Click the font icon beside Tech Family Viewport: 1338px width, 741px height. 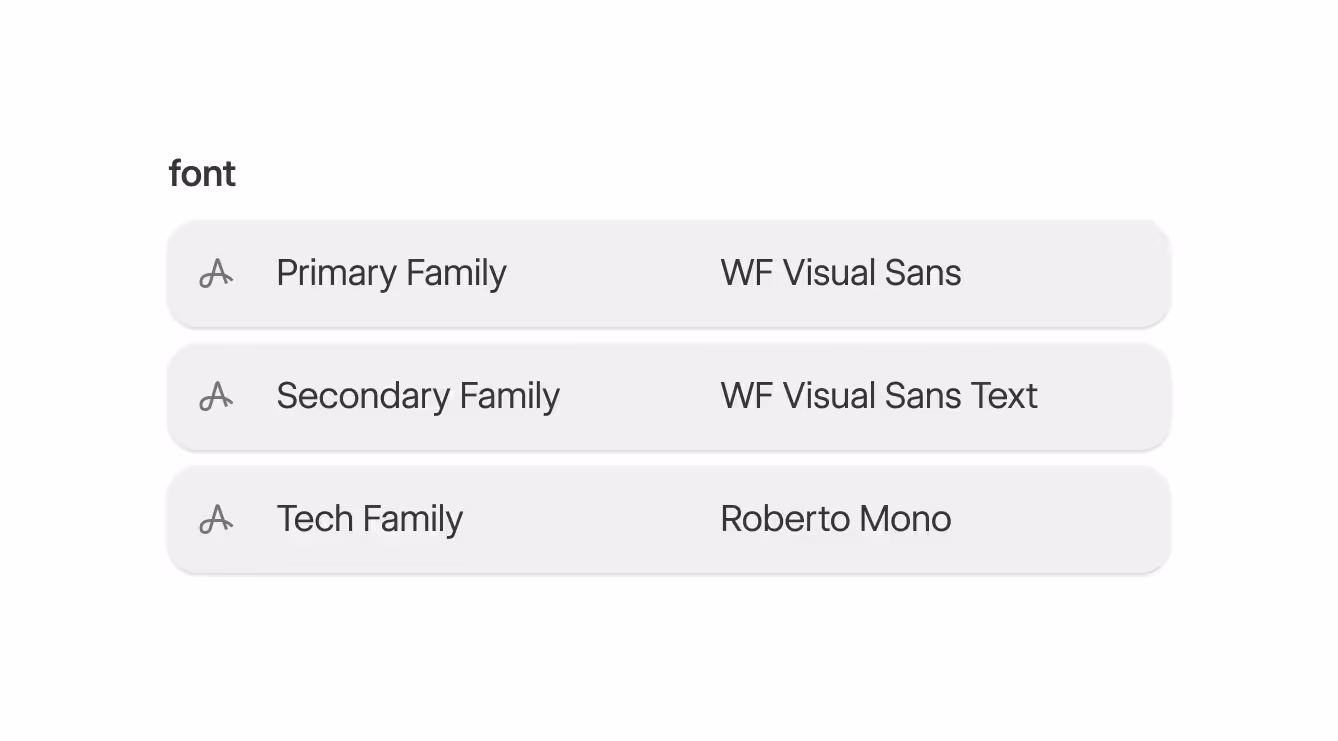[x=216, y=519]
